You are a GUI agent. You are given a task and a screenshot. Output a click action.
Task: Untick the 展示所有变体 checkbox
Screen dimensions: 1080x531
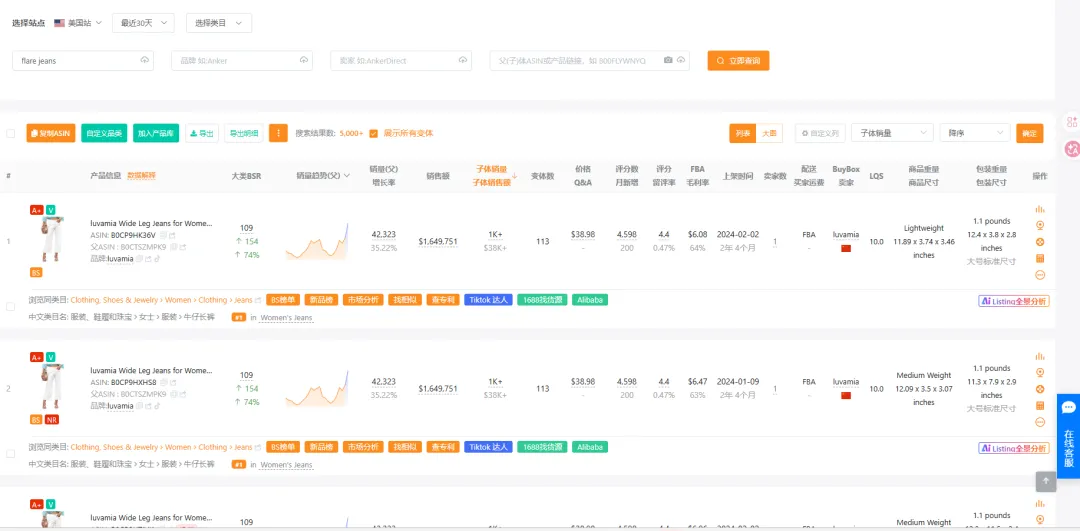pyautogui.click(x=373, y=134)
